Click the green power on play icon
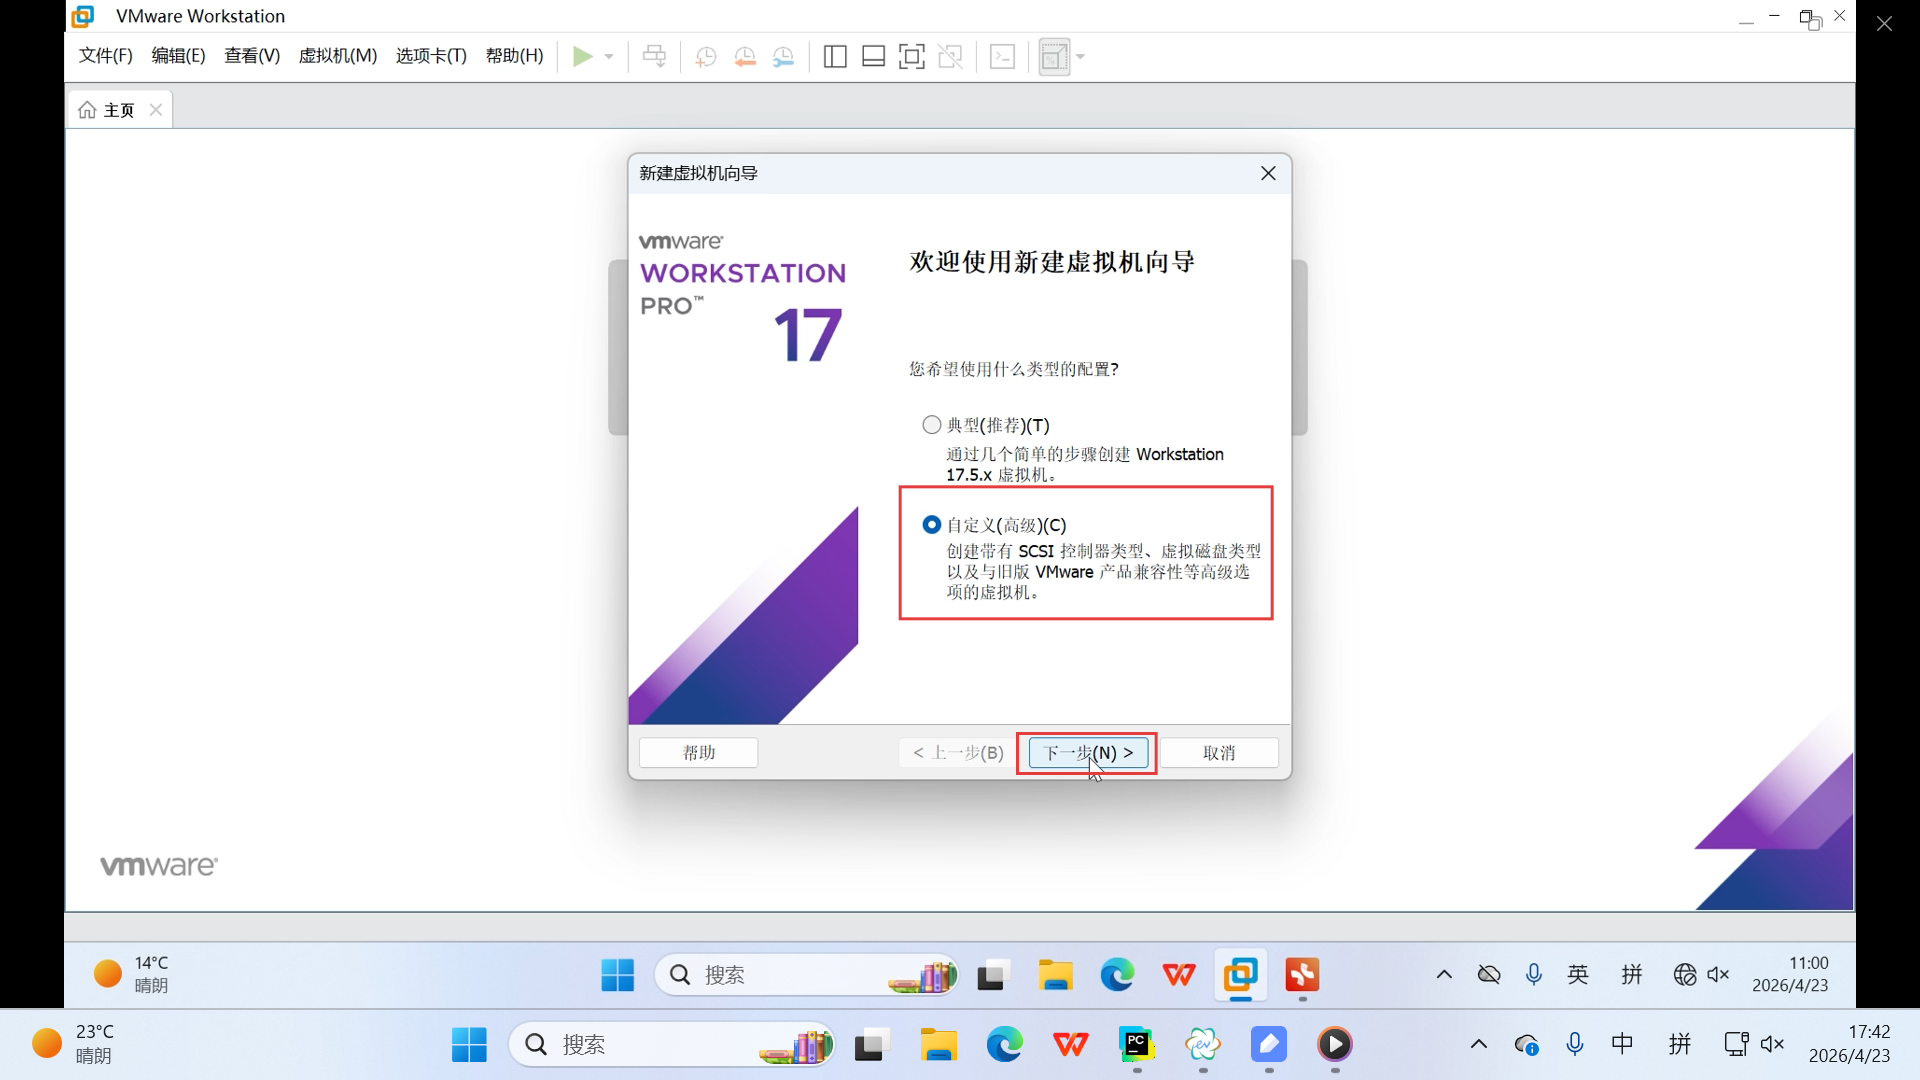Image resolution: width=1920 pixels, height=1080 pixels. [x=582, y=57]
